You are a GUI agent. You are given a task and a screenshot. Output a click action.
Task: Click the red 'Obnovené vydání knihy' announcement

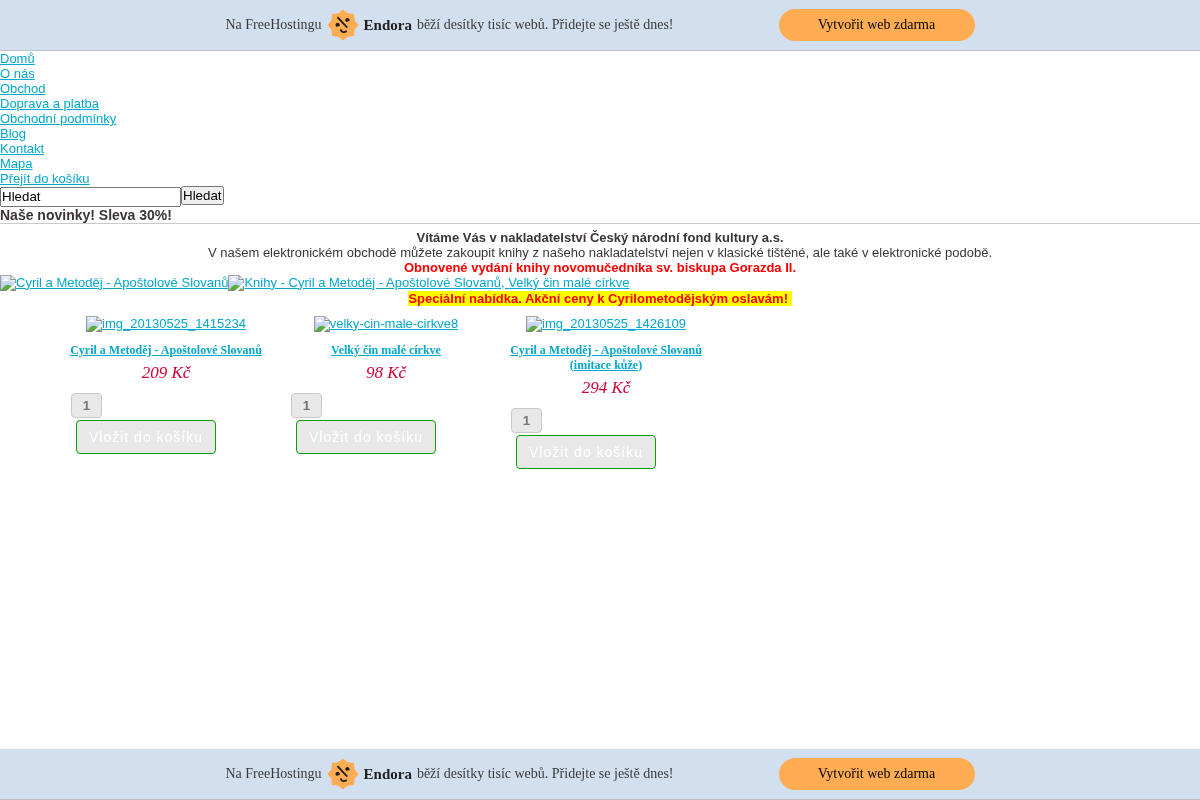[x=600, y=268]
